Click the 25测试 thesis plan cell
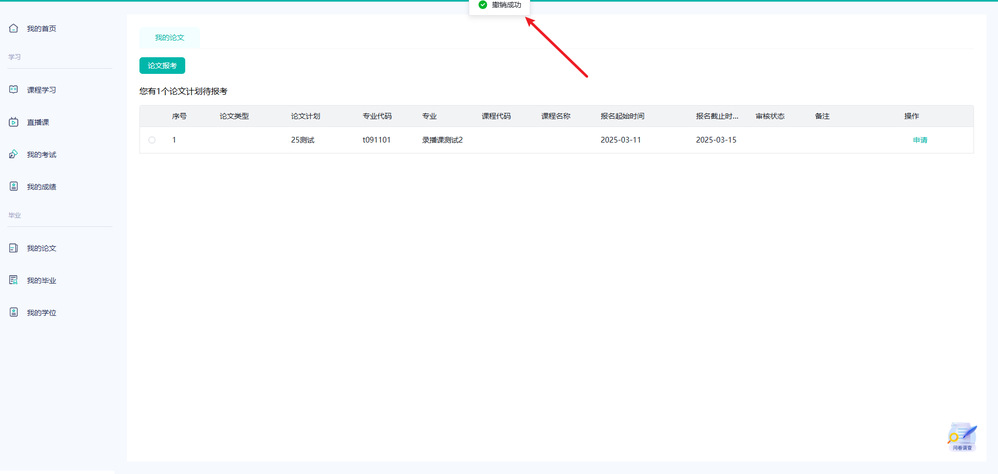998x474 pixels. coord(302,140)
